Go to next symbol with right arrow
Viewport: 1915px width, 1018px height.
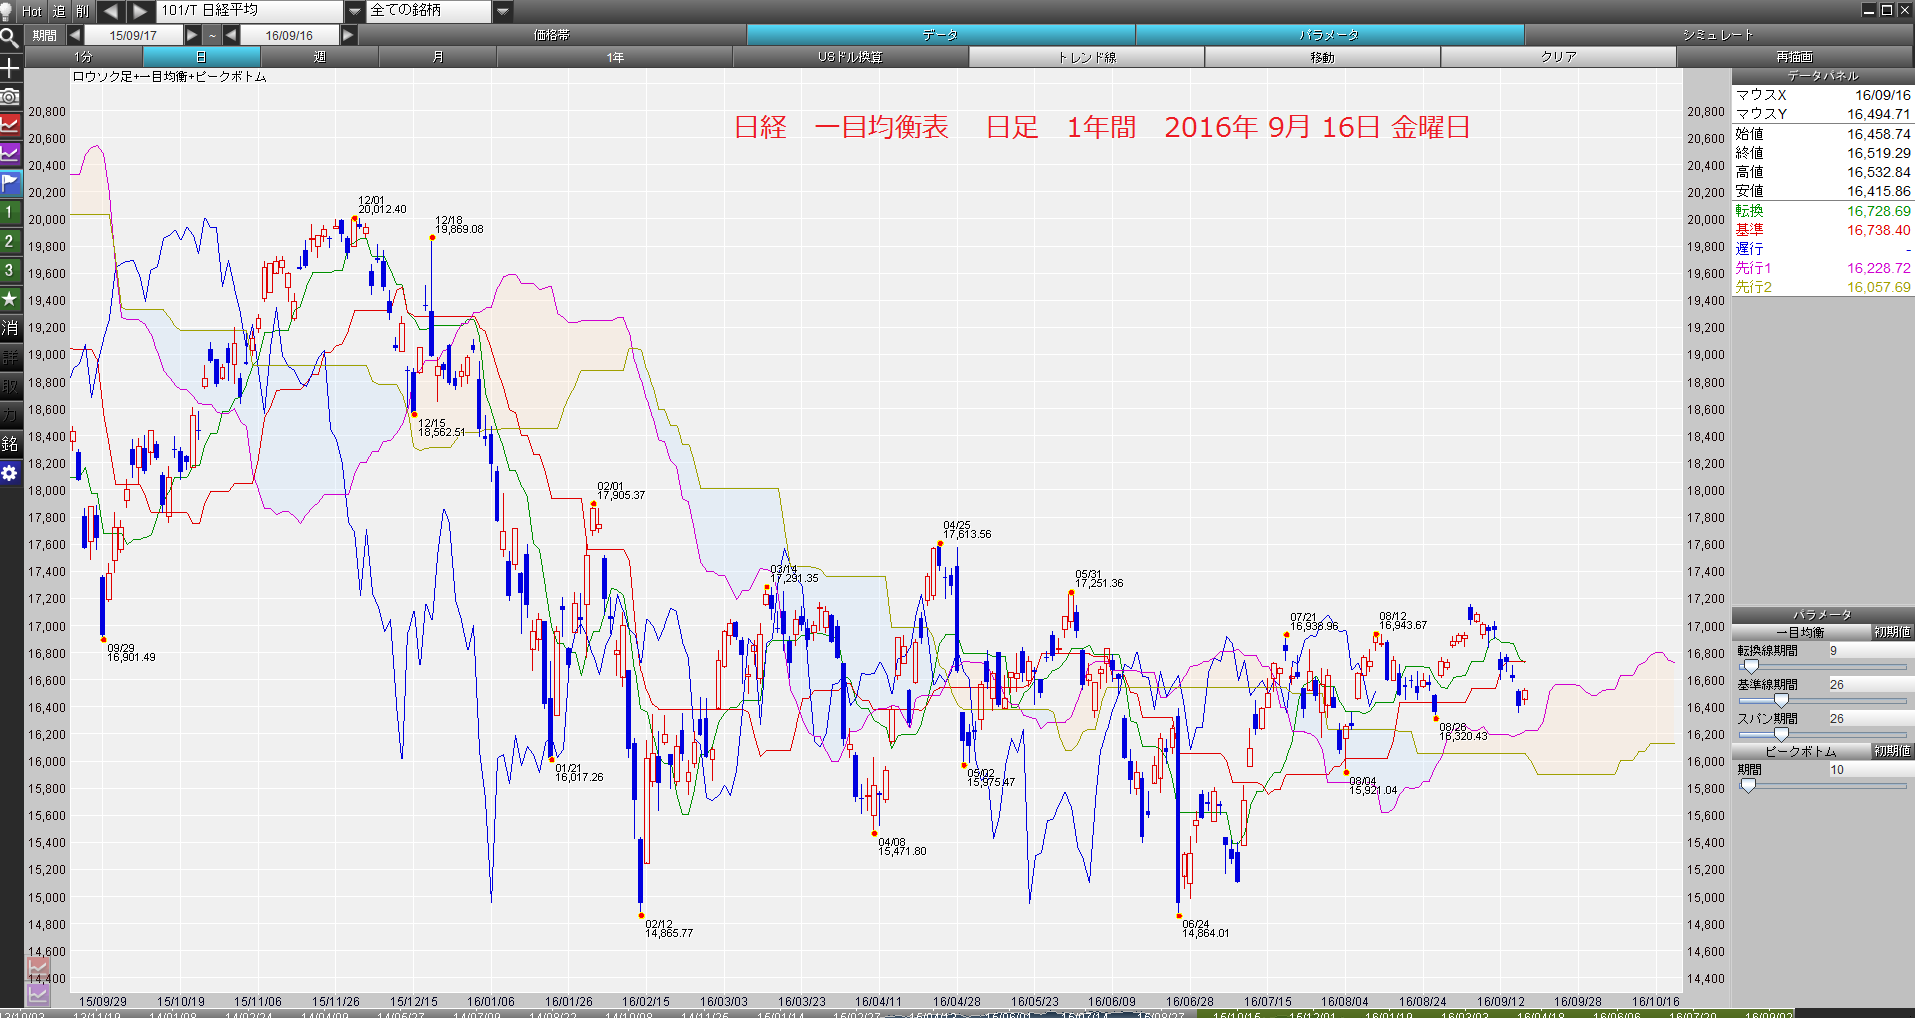tap(140, 11)
